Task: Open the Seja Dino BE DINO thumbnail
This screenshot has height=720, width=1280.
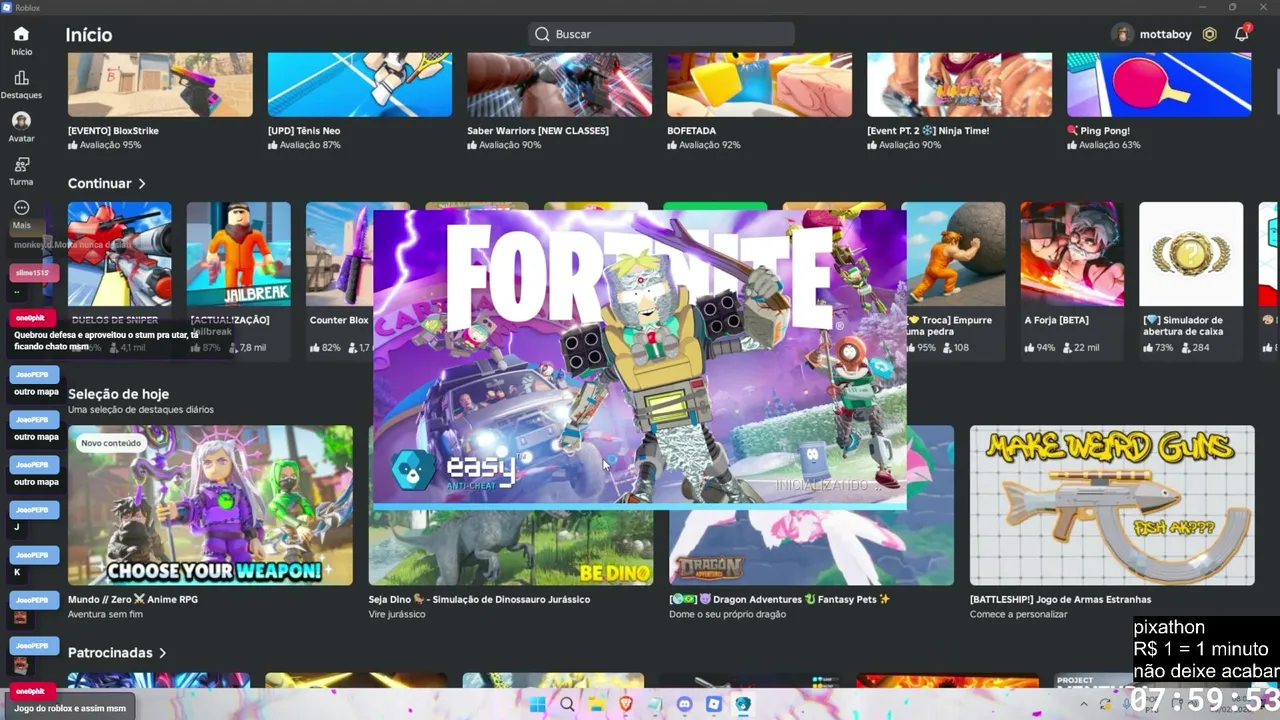Action: point(511,547)
